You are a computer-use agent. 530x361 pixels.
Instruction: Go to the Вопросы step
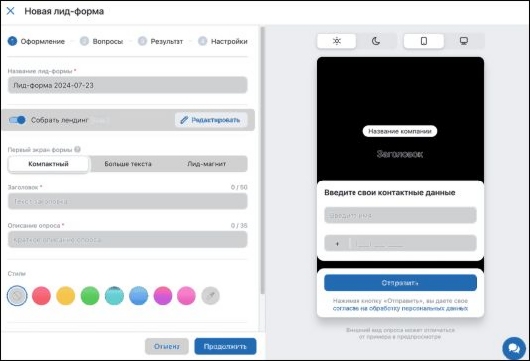click(x=101, y=41)
